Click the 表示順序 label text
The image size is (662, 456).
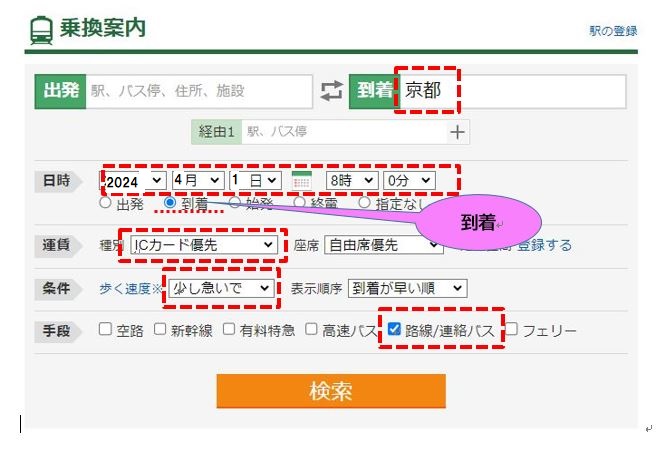[316, 289]
